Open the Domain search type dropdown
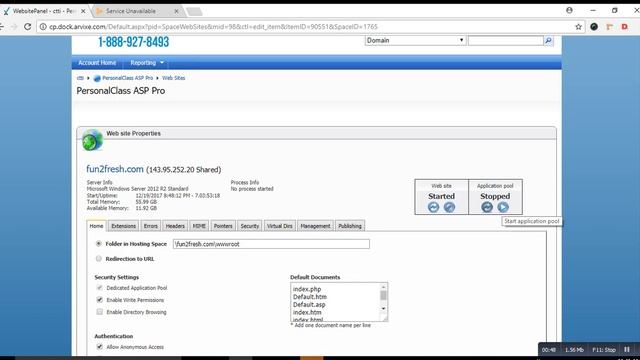This screenshot has width=640, height=360. tap(415, 40)
